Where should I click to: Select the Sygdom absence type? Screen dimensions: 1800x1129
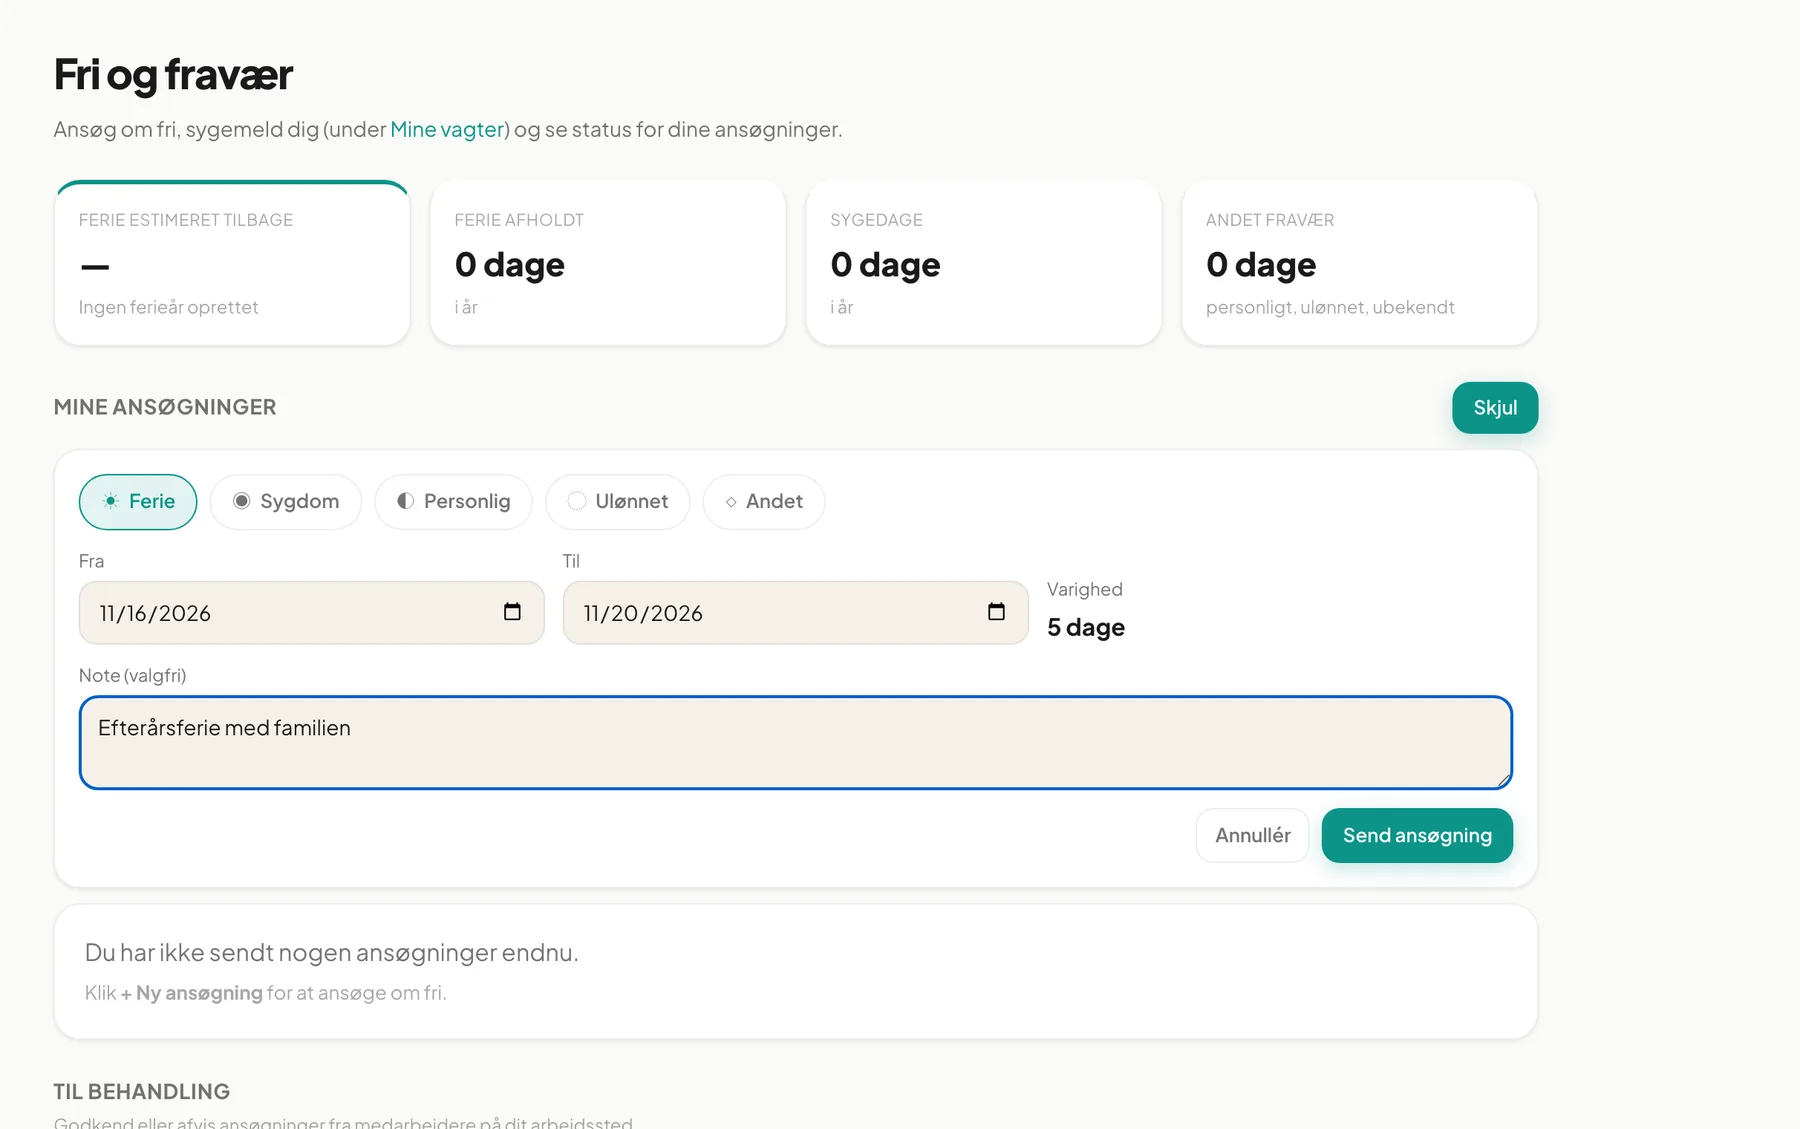[x=286, y=502]
